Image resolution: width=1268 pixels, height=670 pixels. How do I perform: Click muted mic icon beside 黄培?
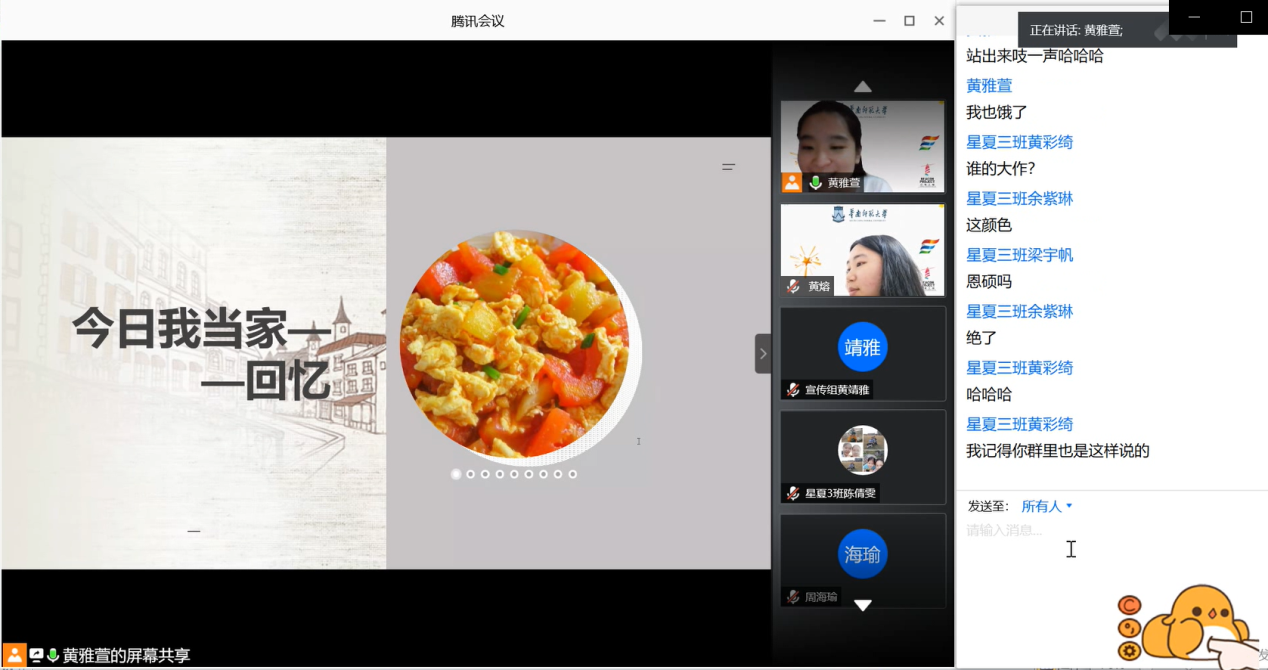(793, 286)
